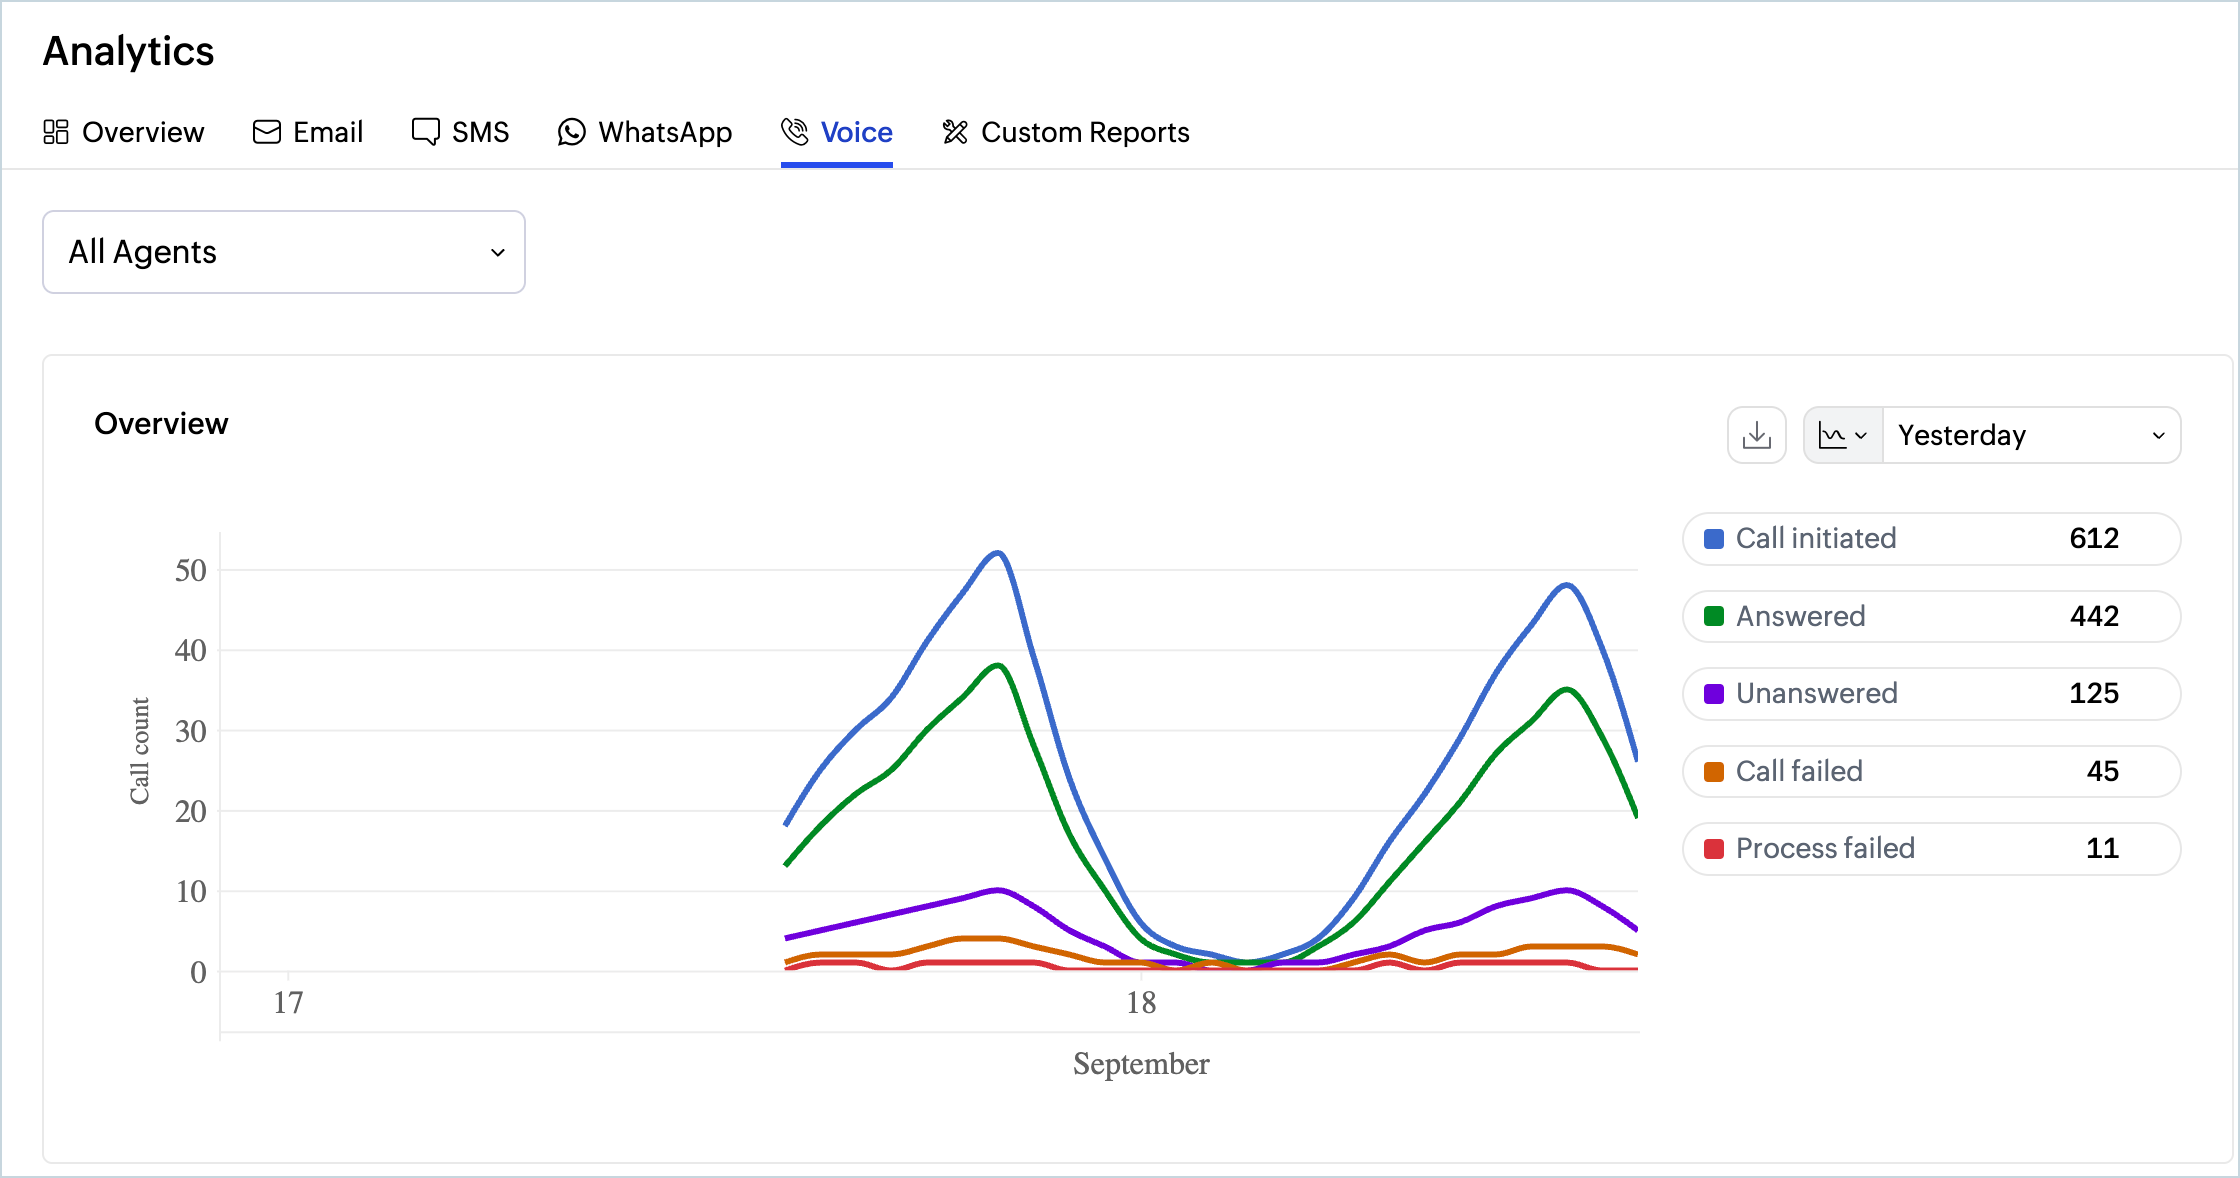This screenshot has height=1178, width=2240.
Task: Select the Voice tab
Action: click(x=836, y=132)
